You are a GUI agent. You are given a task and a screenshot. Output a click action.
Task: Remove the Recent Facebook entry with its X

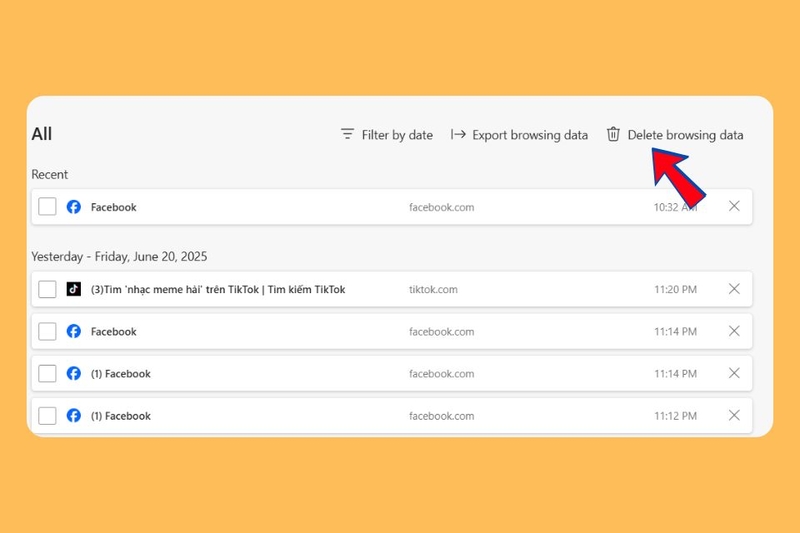(734, 206)
